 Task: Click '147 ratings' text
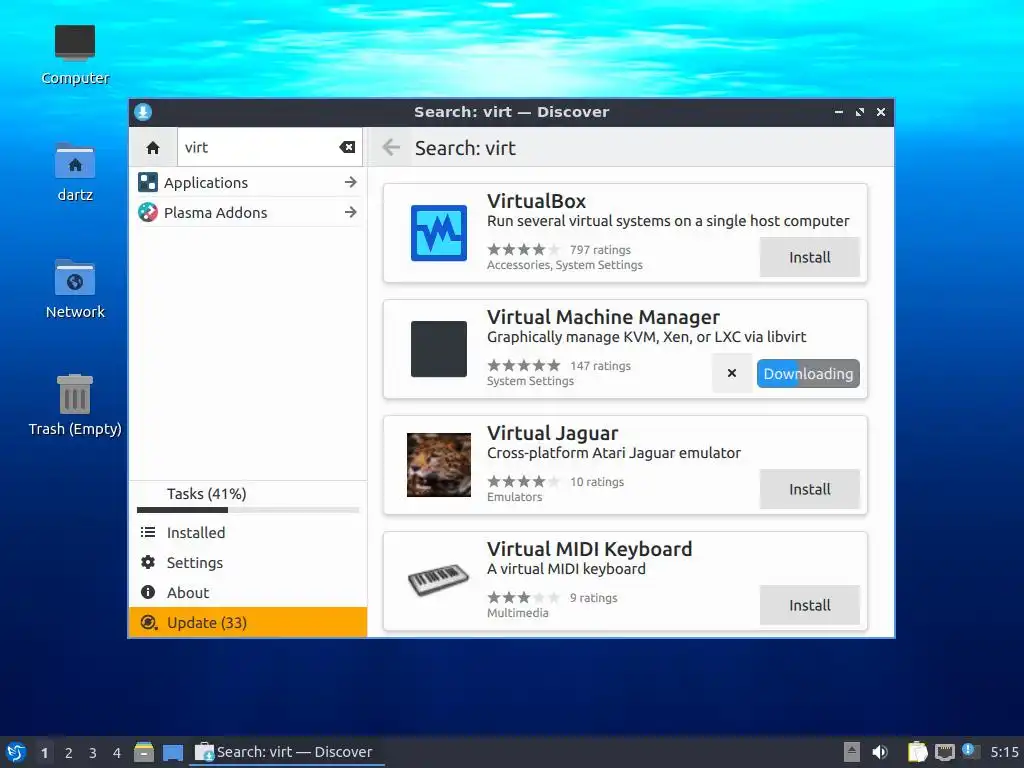click(x=600, y=366)
